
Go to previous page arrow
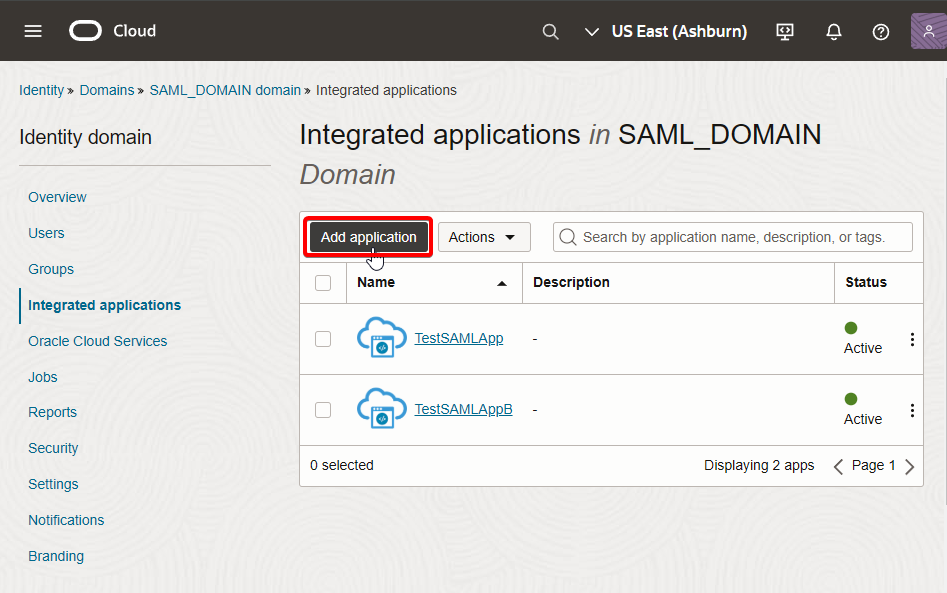838,466
